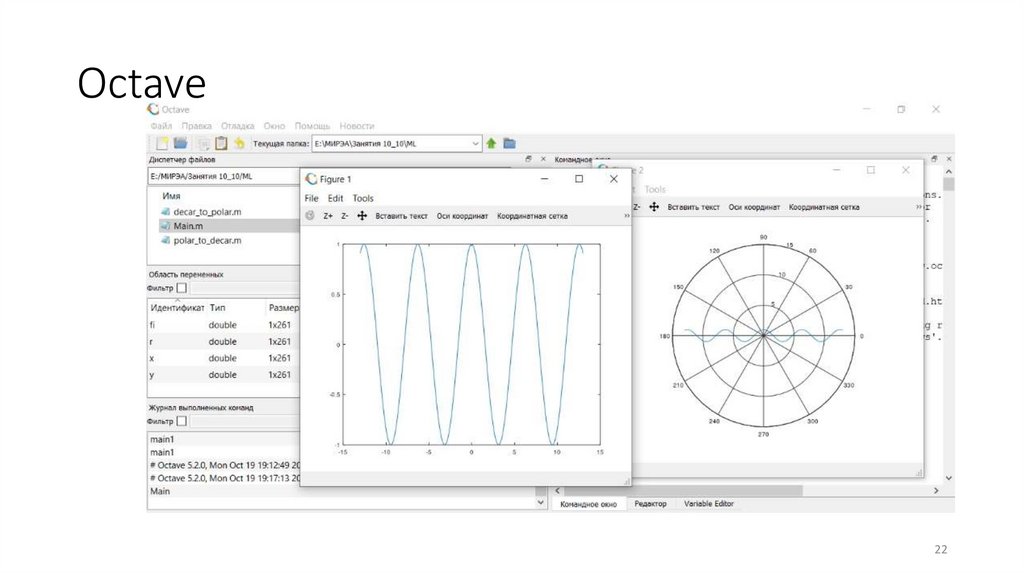Expand the Текущая папка path dropdown
This screenshot has width=1024, height=574.
coord(475,144)
